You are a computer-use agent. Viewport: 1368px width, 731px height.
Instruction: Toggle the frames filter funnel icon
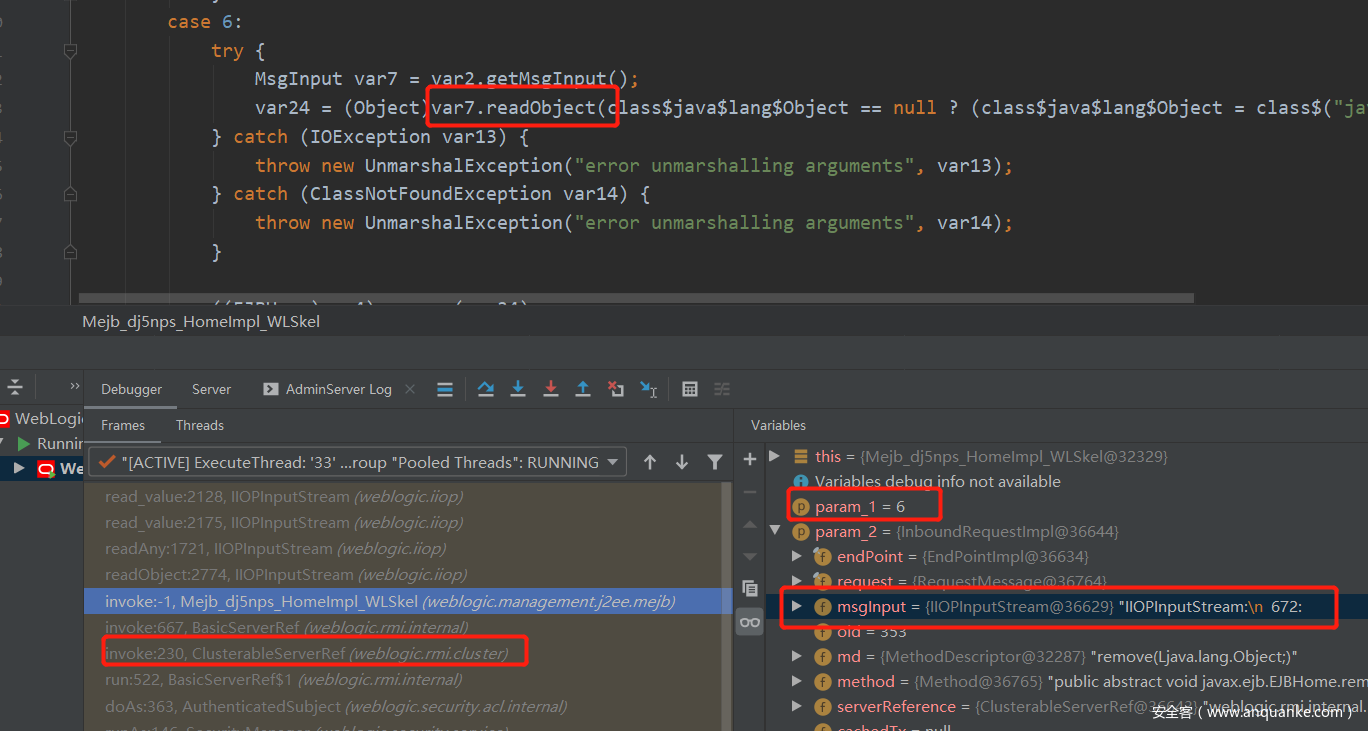point(715,462)
